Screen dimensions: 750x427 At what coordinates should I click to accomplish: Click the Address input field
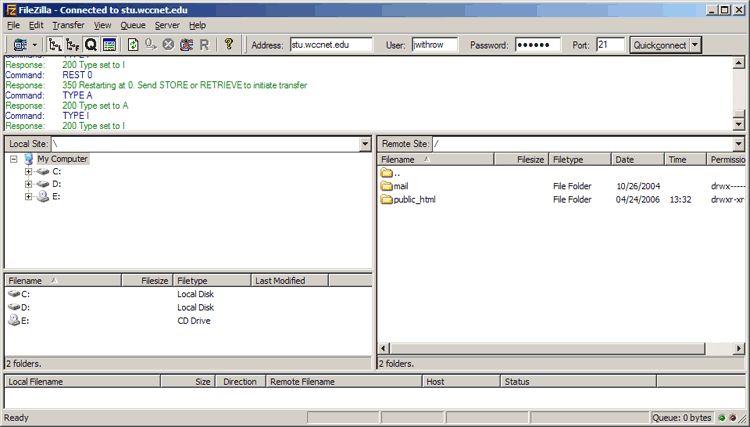click(x=331, y=45)
